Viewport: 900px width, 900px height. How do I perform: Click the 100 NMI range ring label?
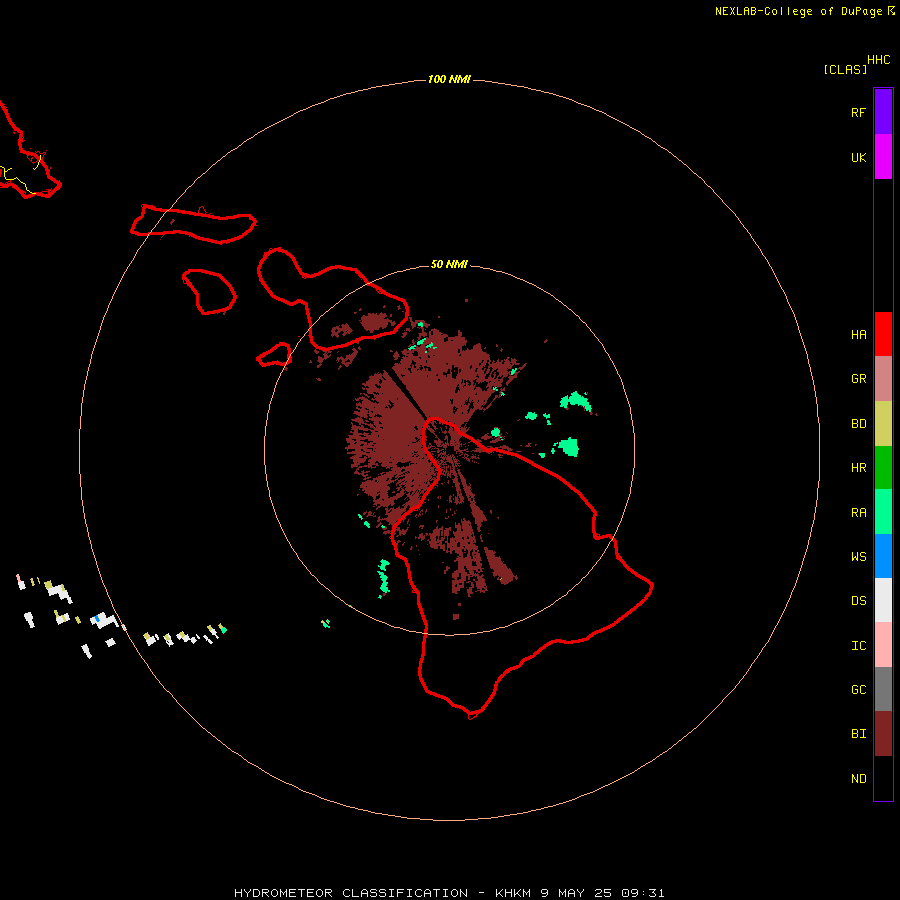click(x=449, y=79)
